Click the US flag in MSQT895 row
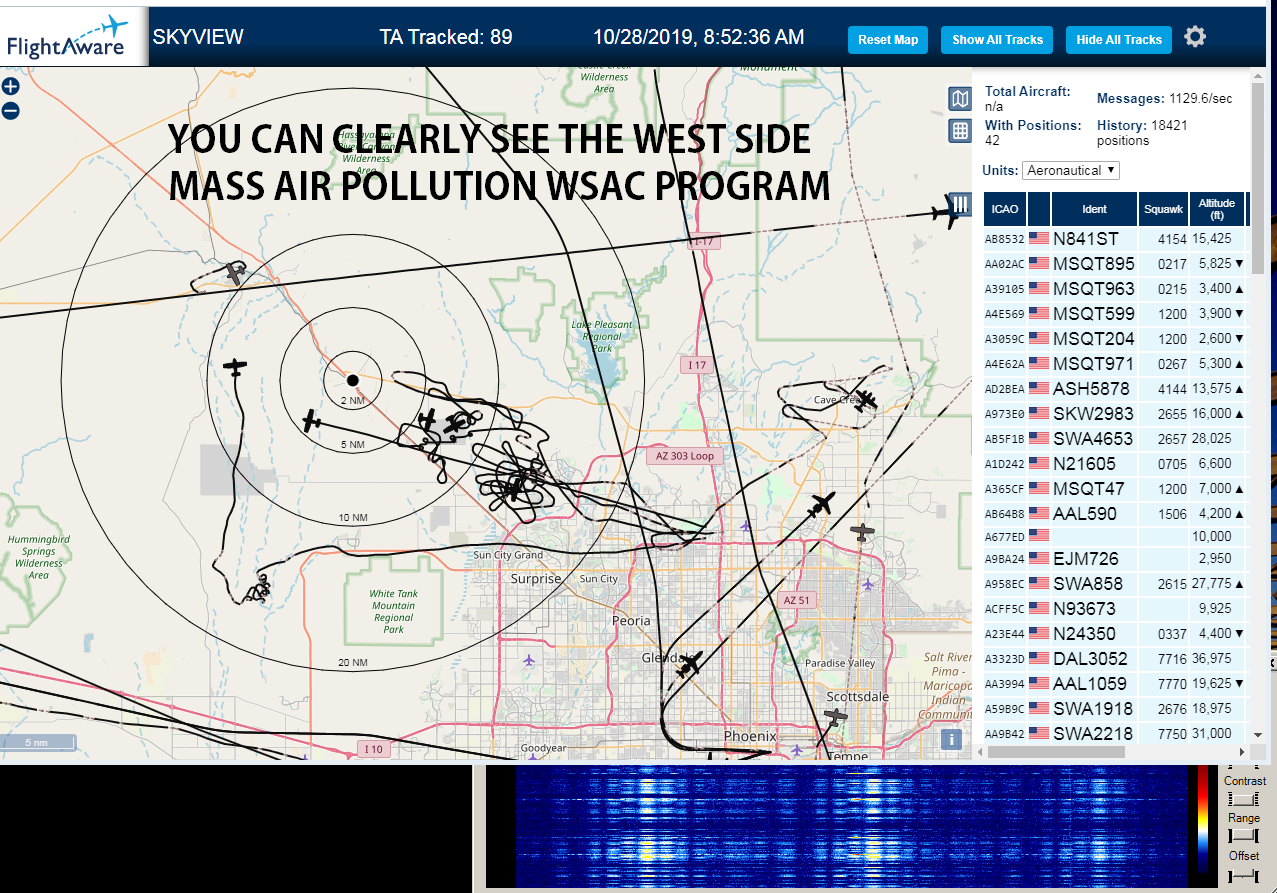 pyautogui.click(x=1039, y=264)
